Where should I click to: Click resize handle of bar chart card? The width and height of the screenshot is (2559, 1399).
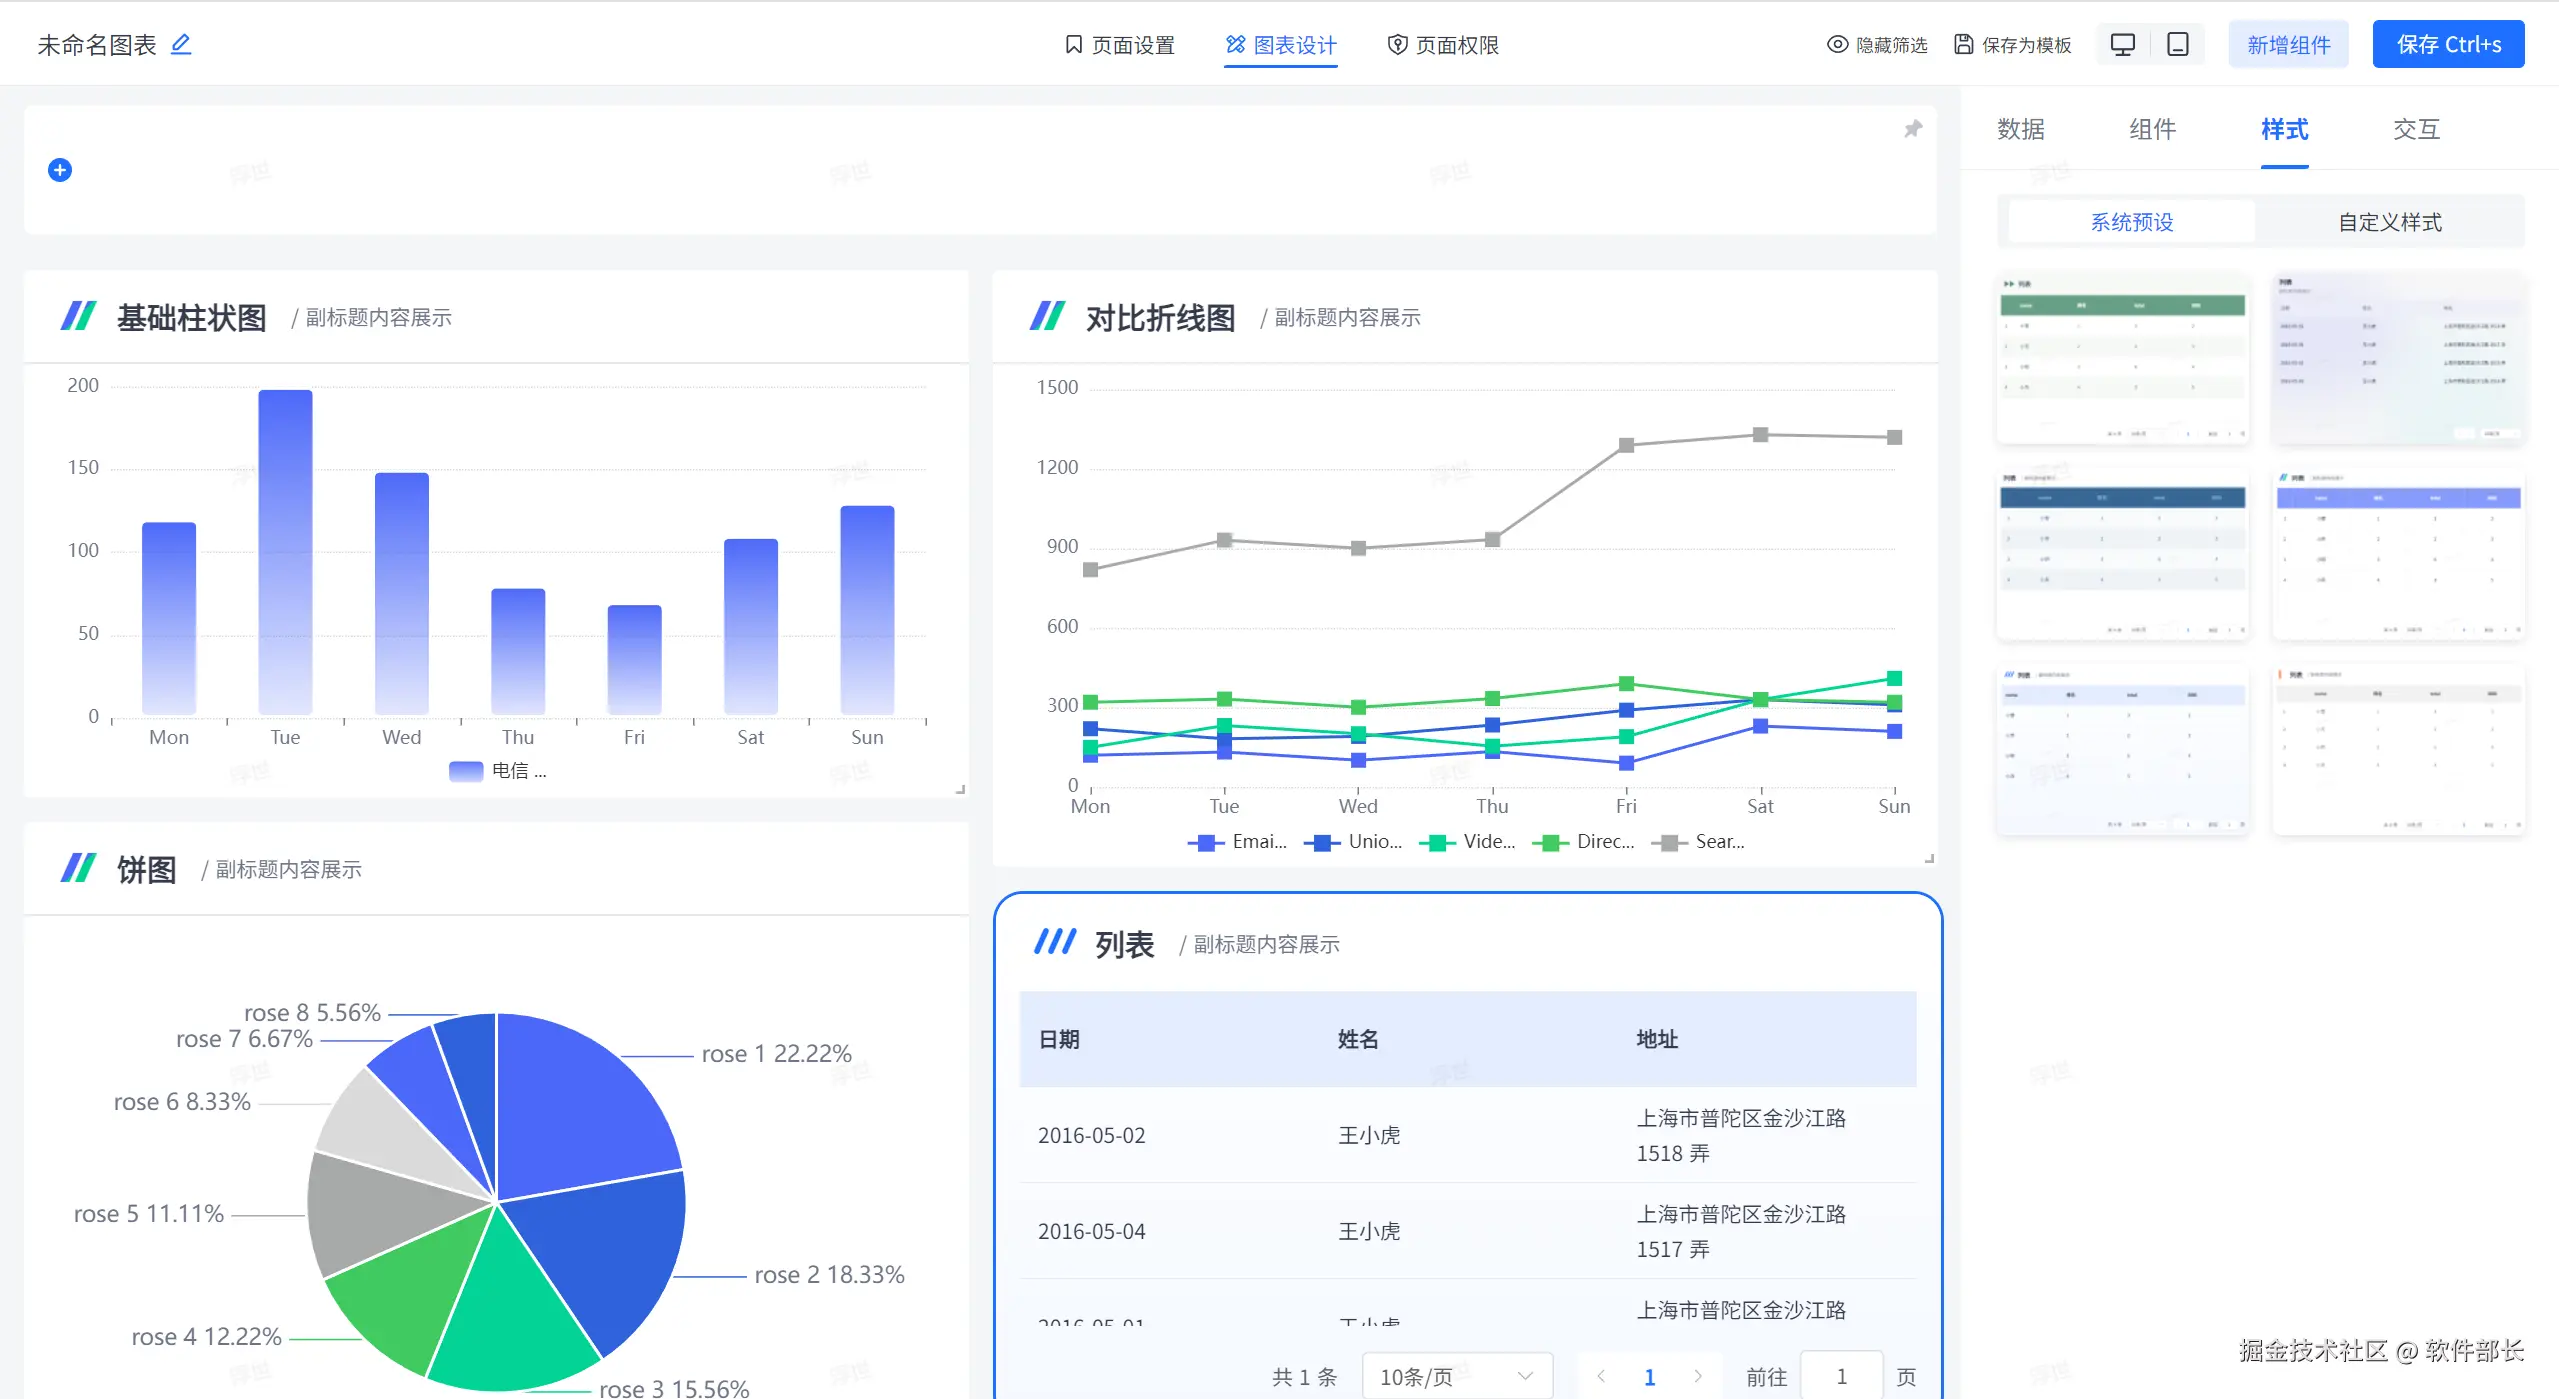pos(960,789)
